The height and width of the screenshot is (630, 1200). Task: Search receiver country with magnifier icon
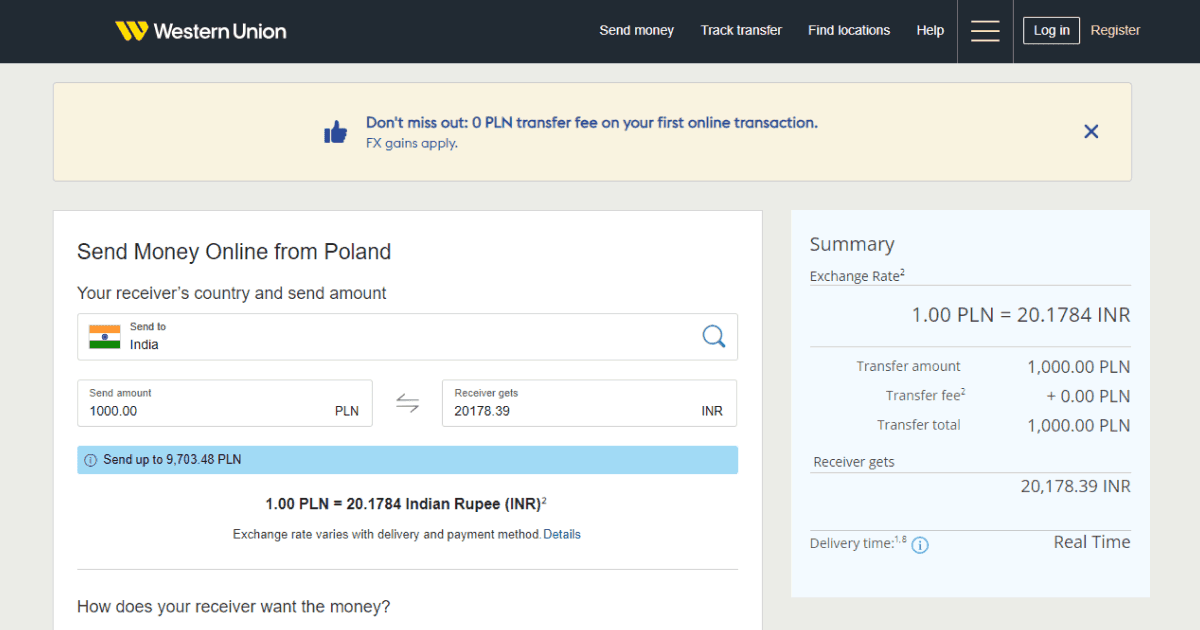tap(714, 336)
